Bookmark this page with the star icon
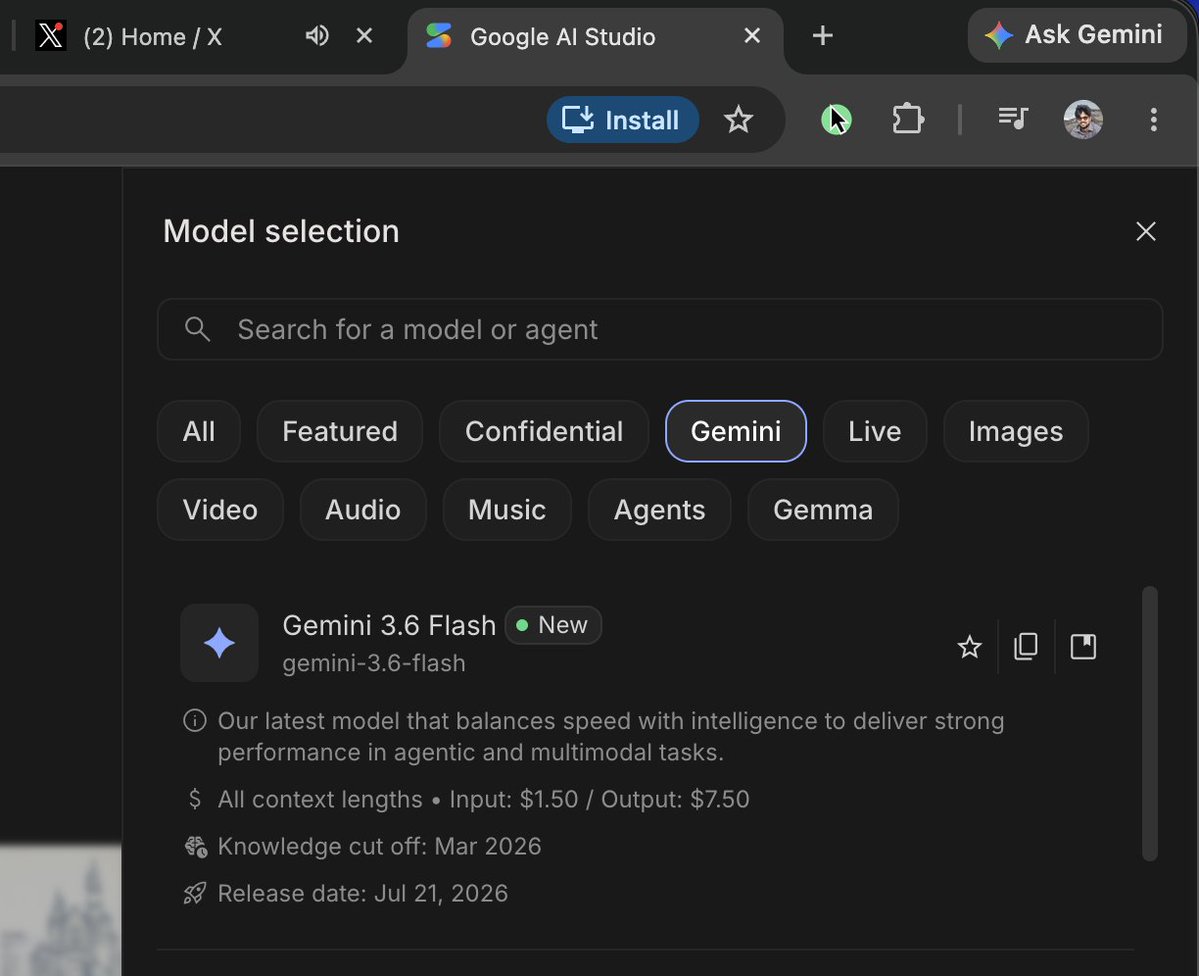Screen dimensions: 1199x976 pyautogui.click(x=739, y=119)
